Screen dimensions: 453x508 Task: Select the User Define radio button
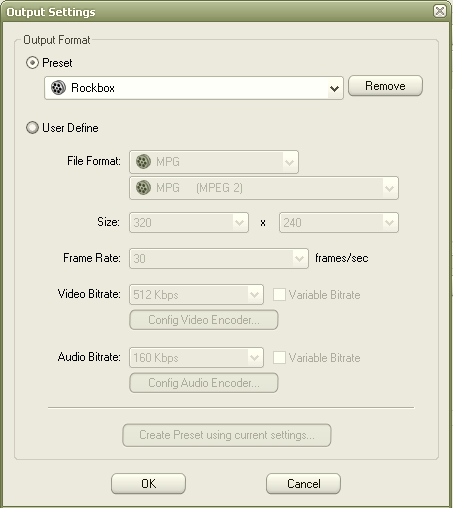[32, 128]
